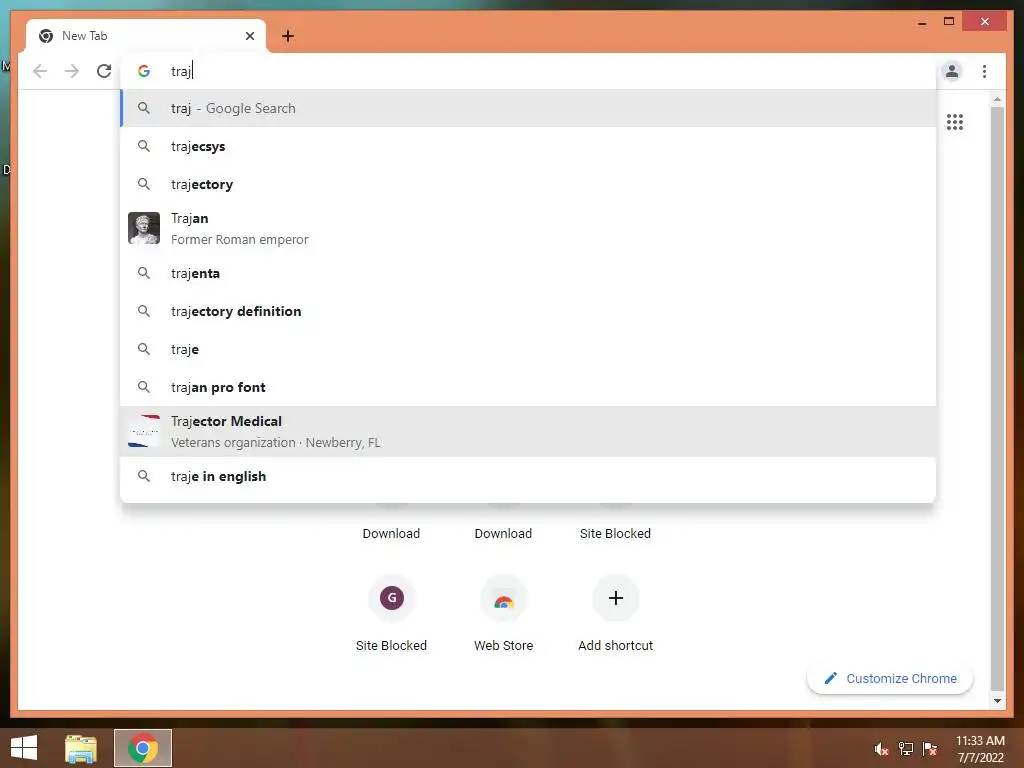1024x768 pixels.
Task: Minimize the Chrome window
Action: coord(921,22)
